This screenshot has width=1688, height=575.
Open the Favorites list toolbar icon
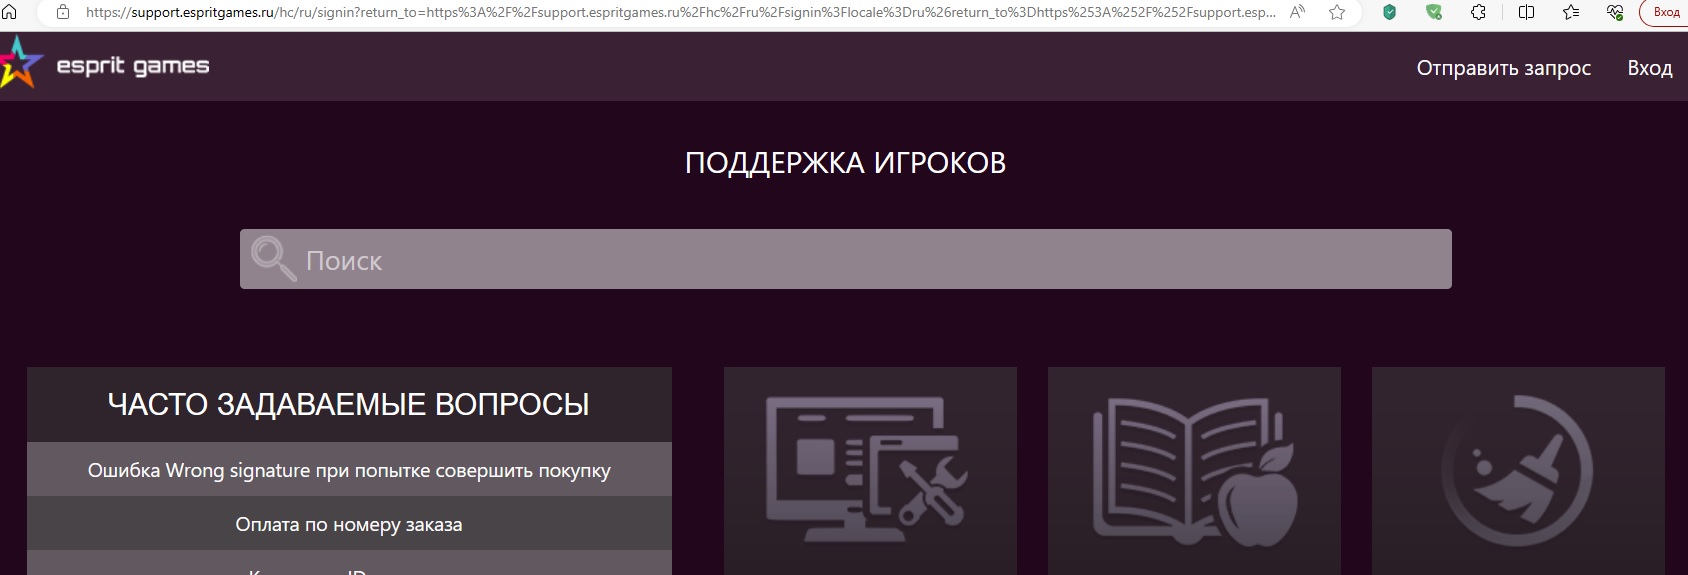tap(1571, 12)
